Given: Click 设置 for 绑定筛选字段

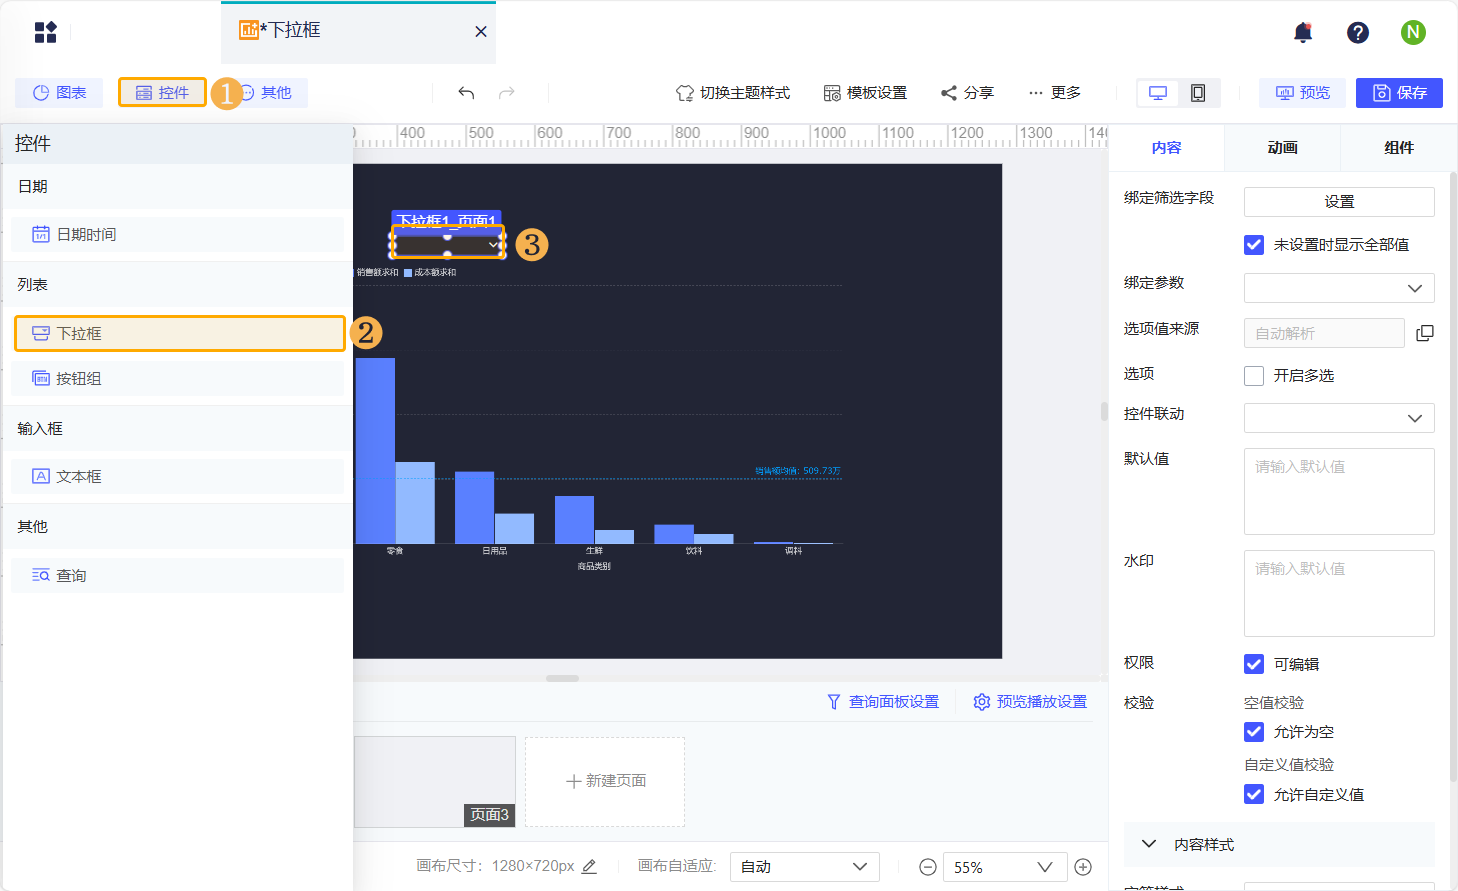Looking at the screenshot, I should (1339, 202).
